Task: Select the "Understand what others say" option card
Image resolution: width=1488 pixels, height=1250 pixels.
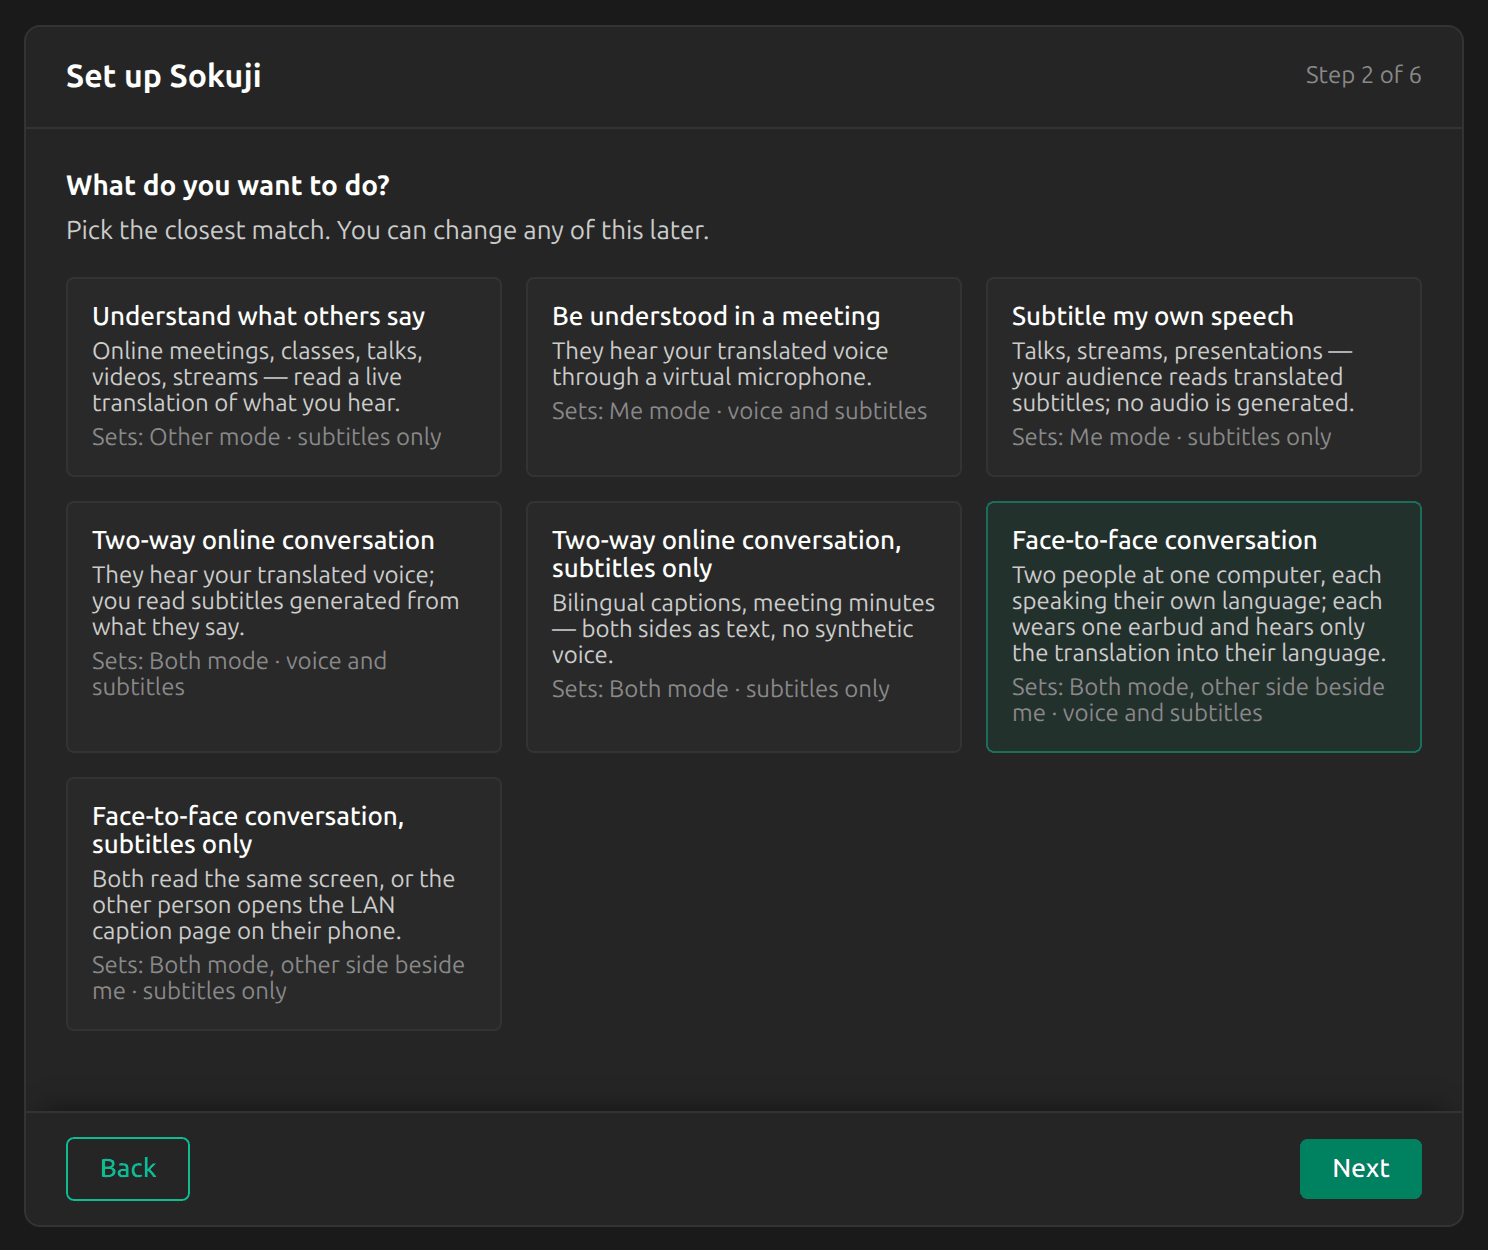Action: tap(284, 377)
